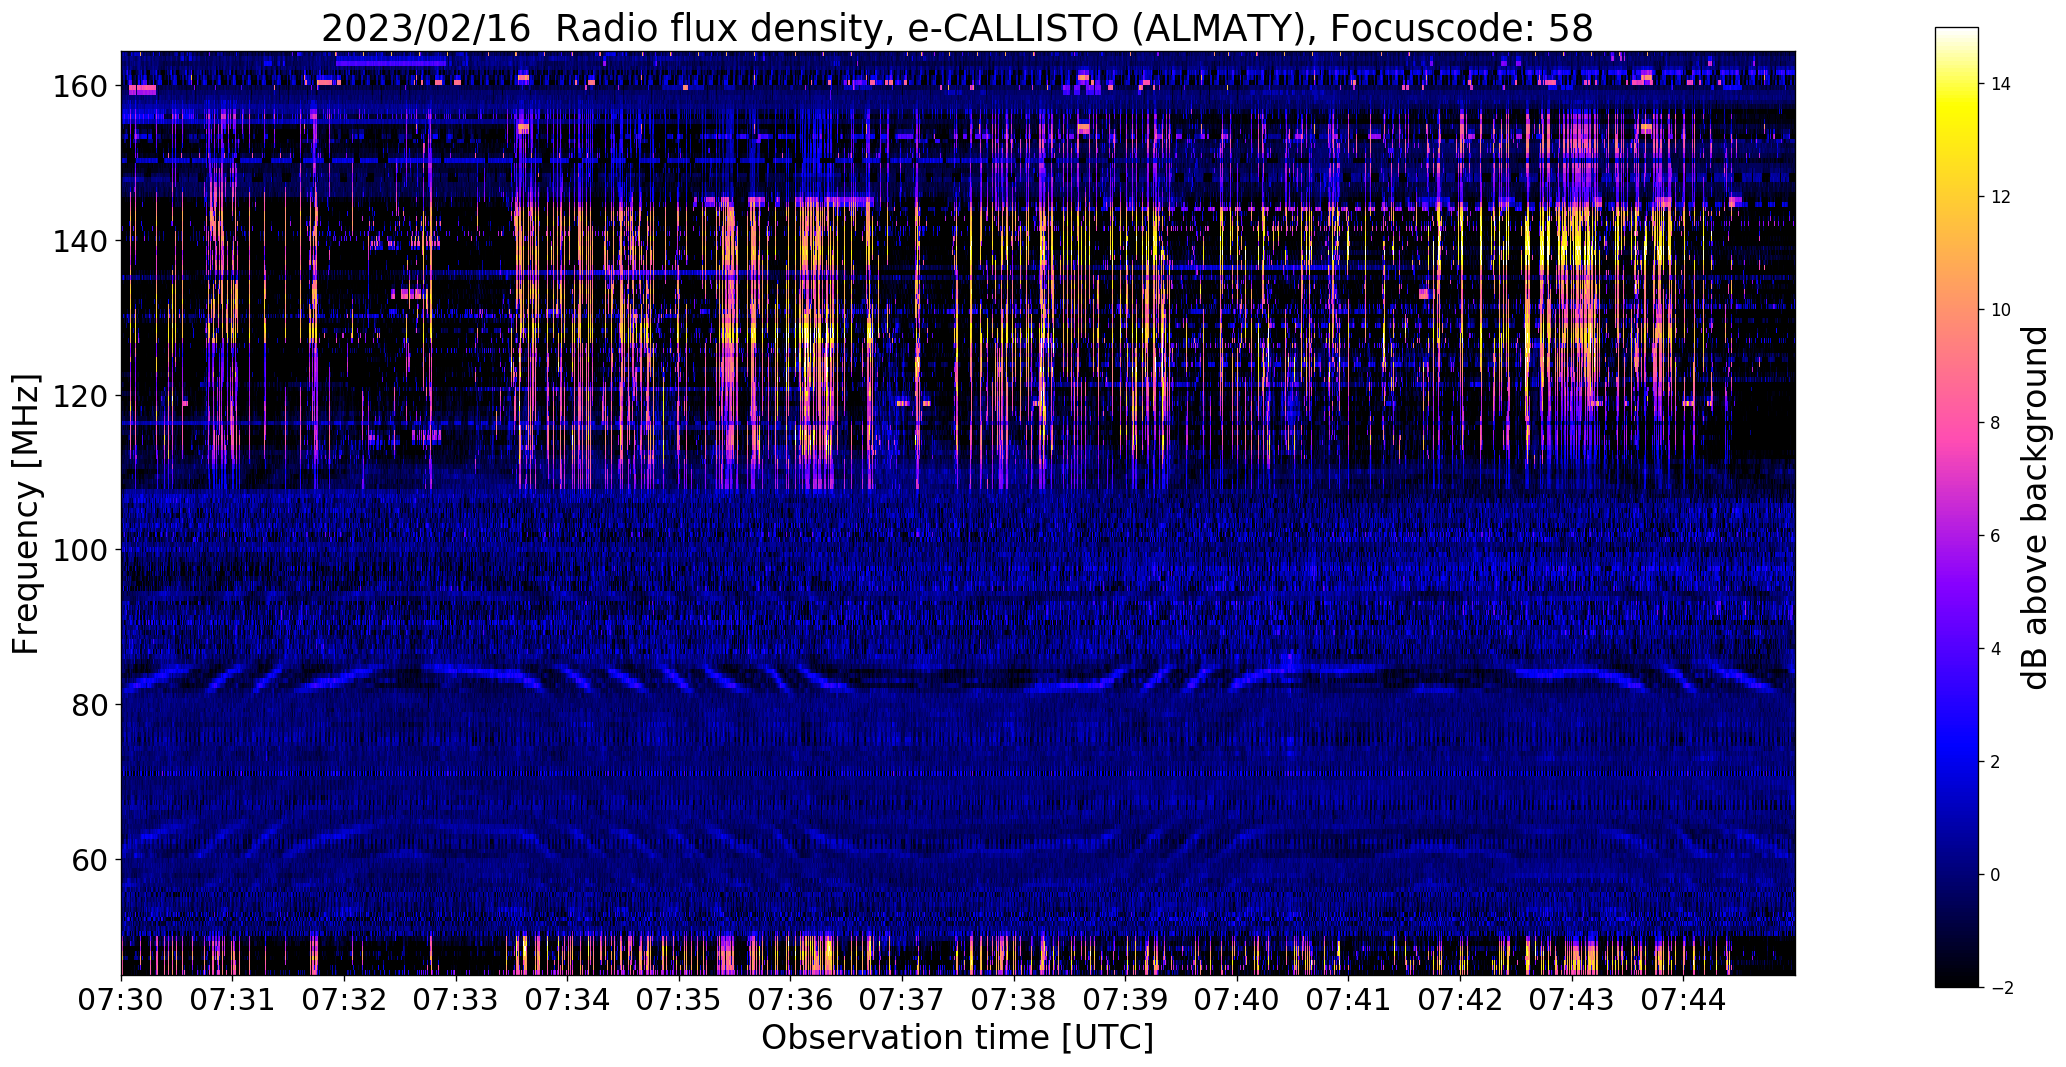
Task: Click the 07:42 time tick label
Action: coord(1460,1000)
